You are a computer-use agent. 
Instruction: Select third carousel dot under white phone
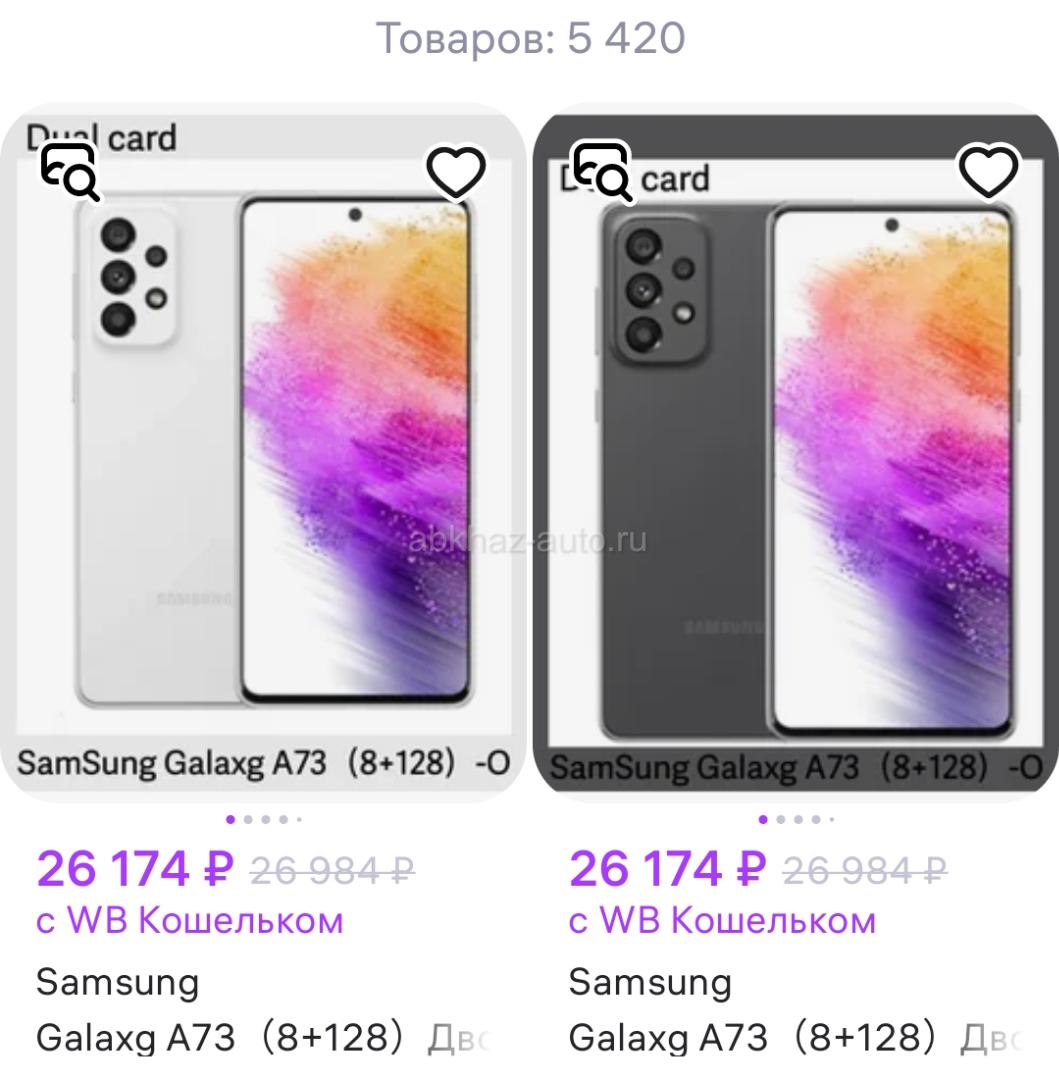click(x=266, y=820)
